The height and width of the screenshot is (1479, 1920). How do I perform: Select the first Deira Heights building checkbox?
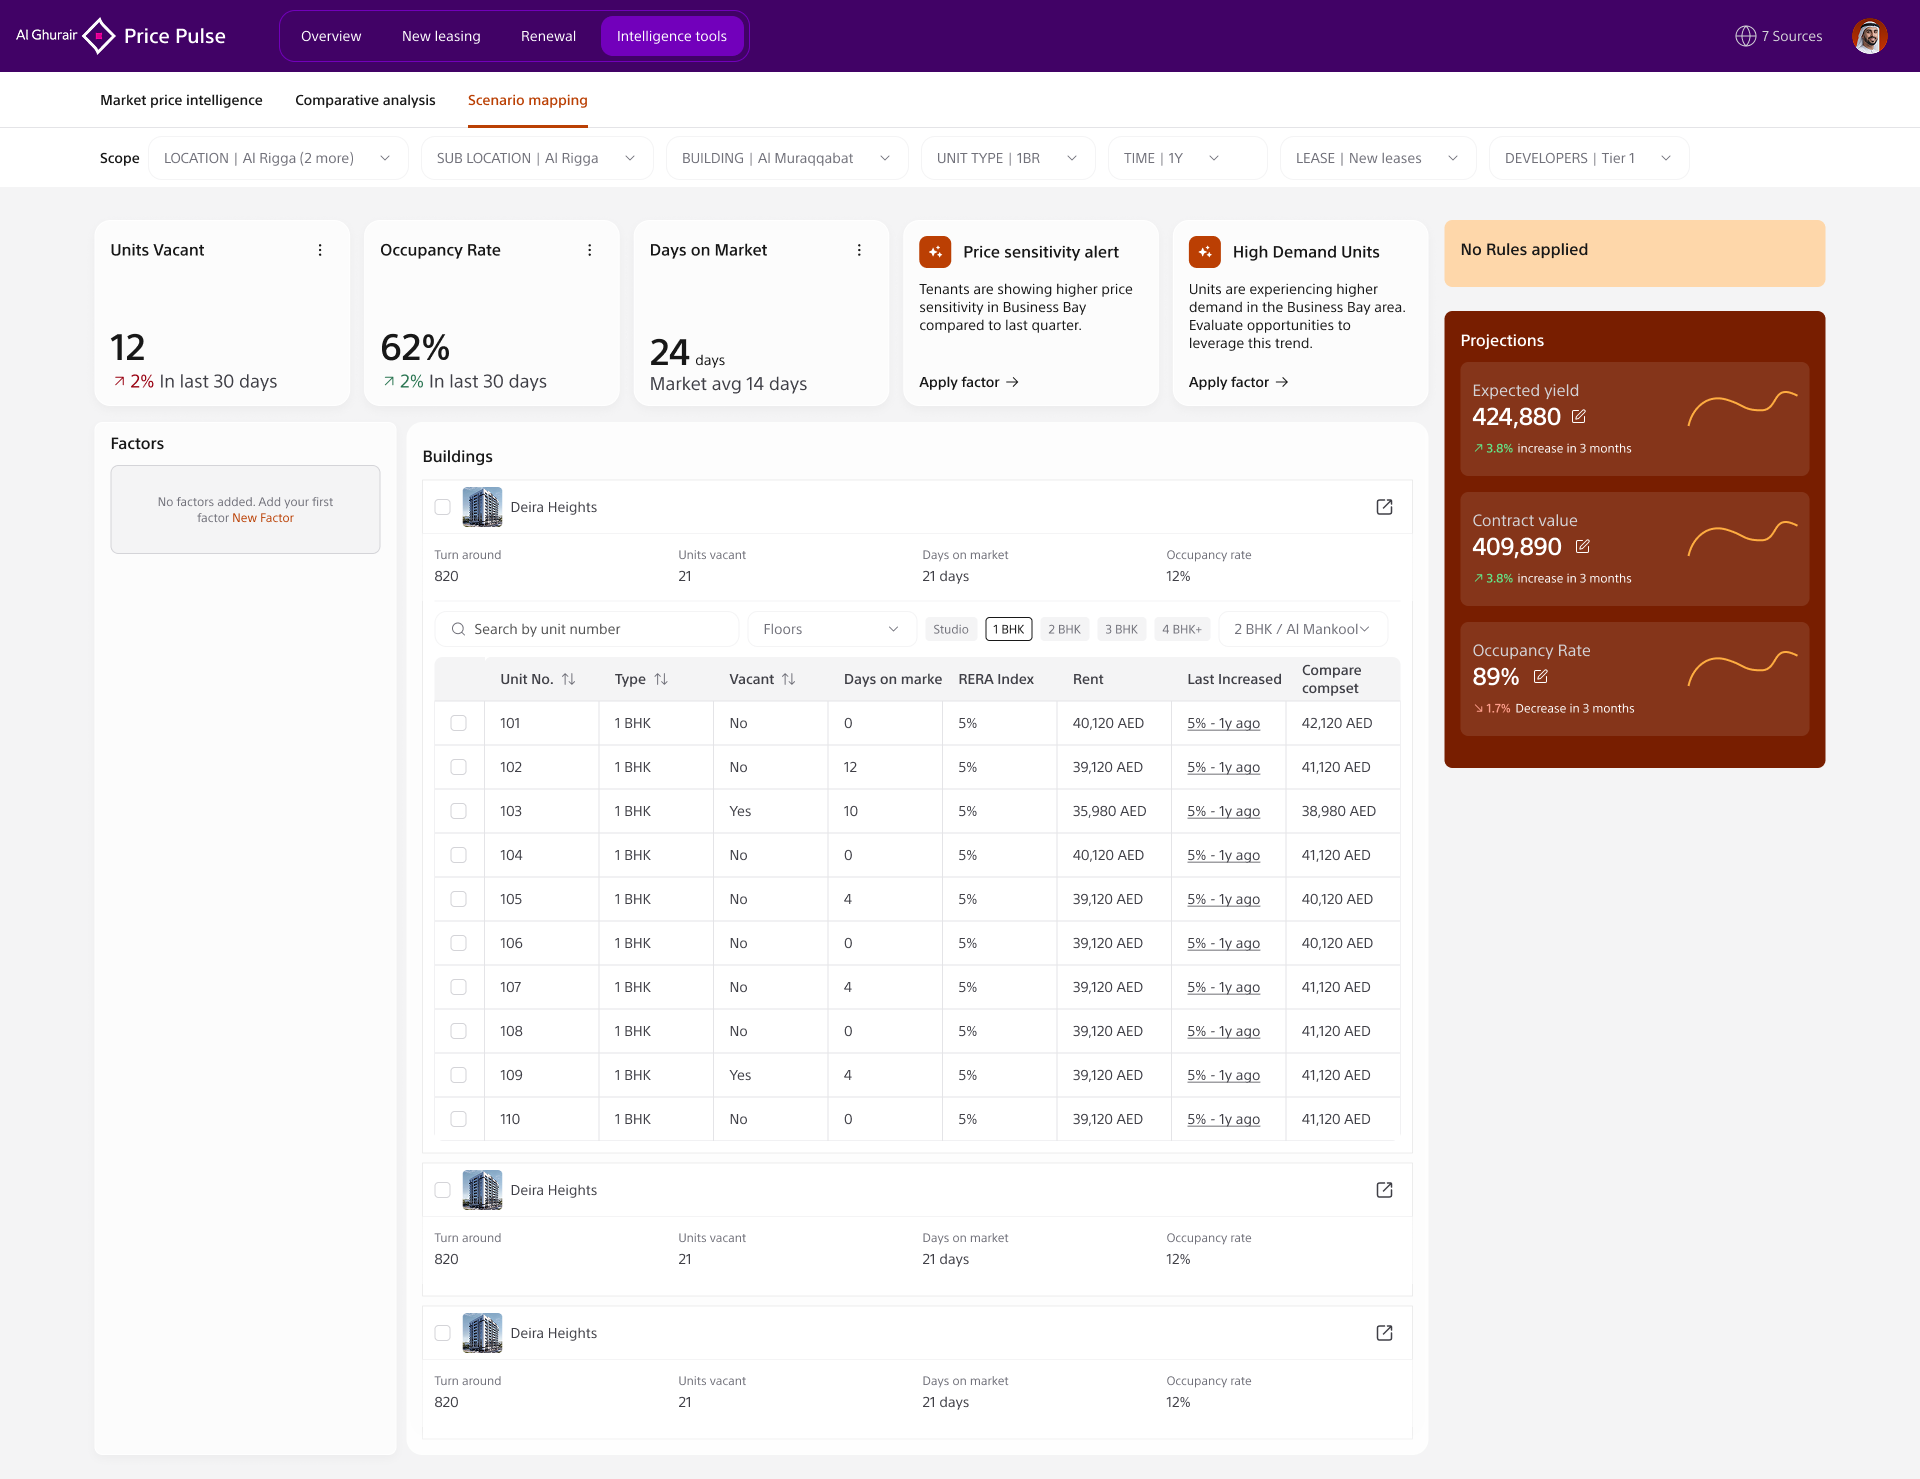pyautogui.click(x=443, y=507)
